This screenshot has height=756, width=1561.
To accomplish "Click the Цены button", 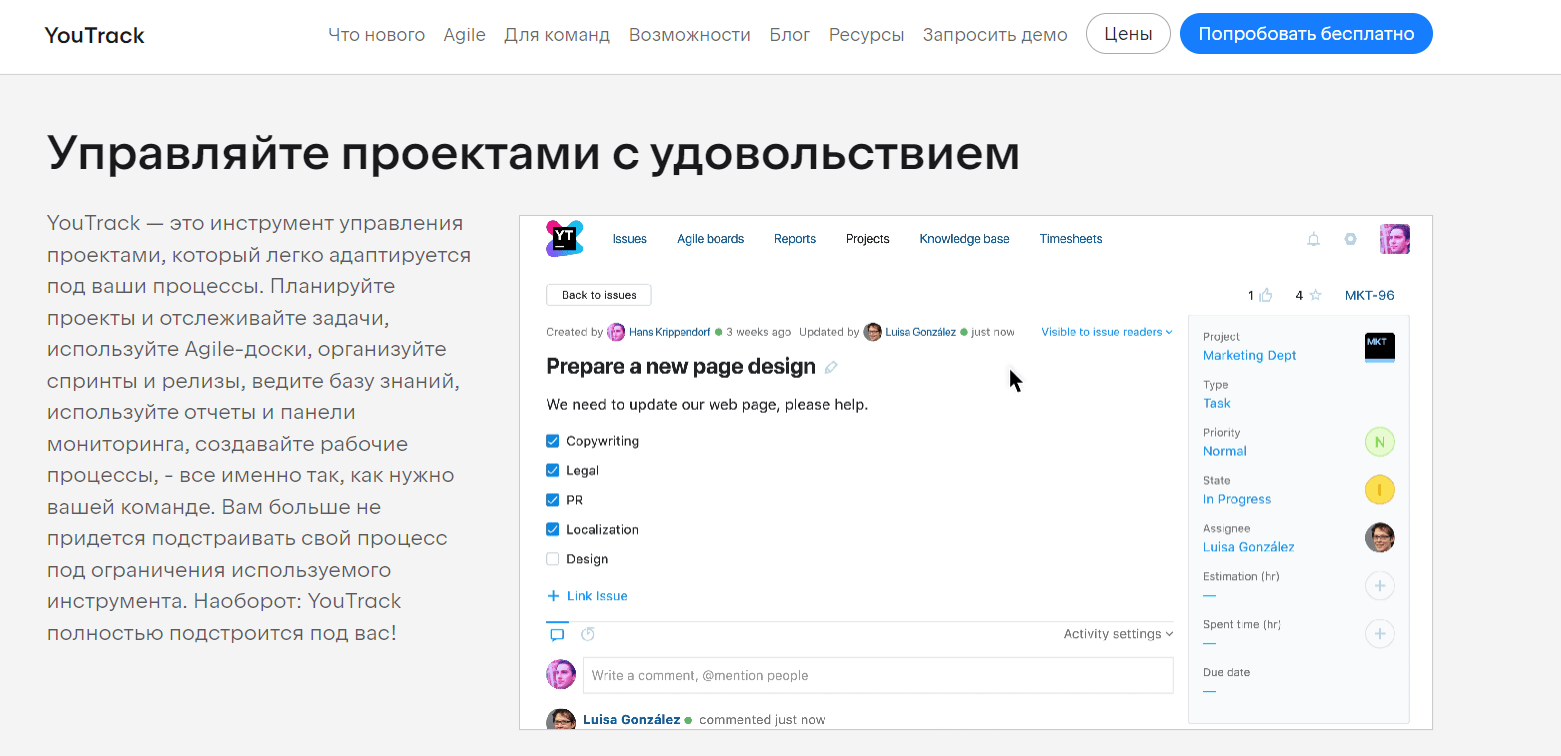I will [x=1128, y=34].
